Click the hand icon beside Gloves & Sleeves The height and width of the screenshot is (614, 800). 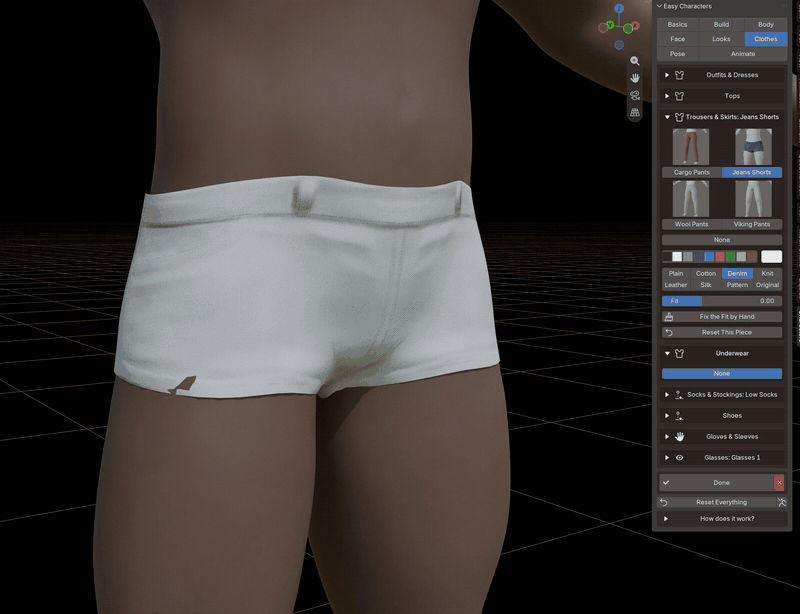(679, 436)
